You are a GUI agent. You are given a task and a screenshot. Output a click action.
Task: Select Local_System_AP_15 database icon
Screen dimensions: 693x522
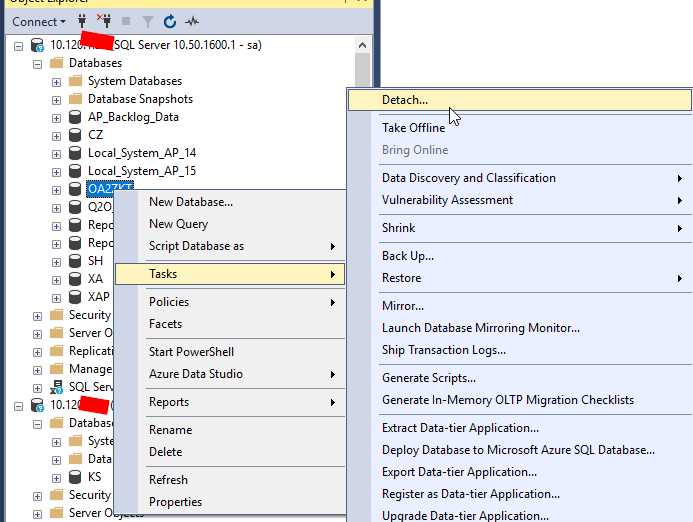pyautogui.click(x=75, y=171)
